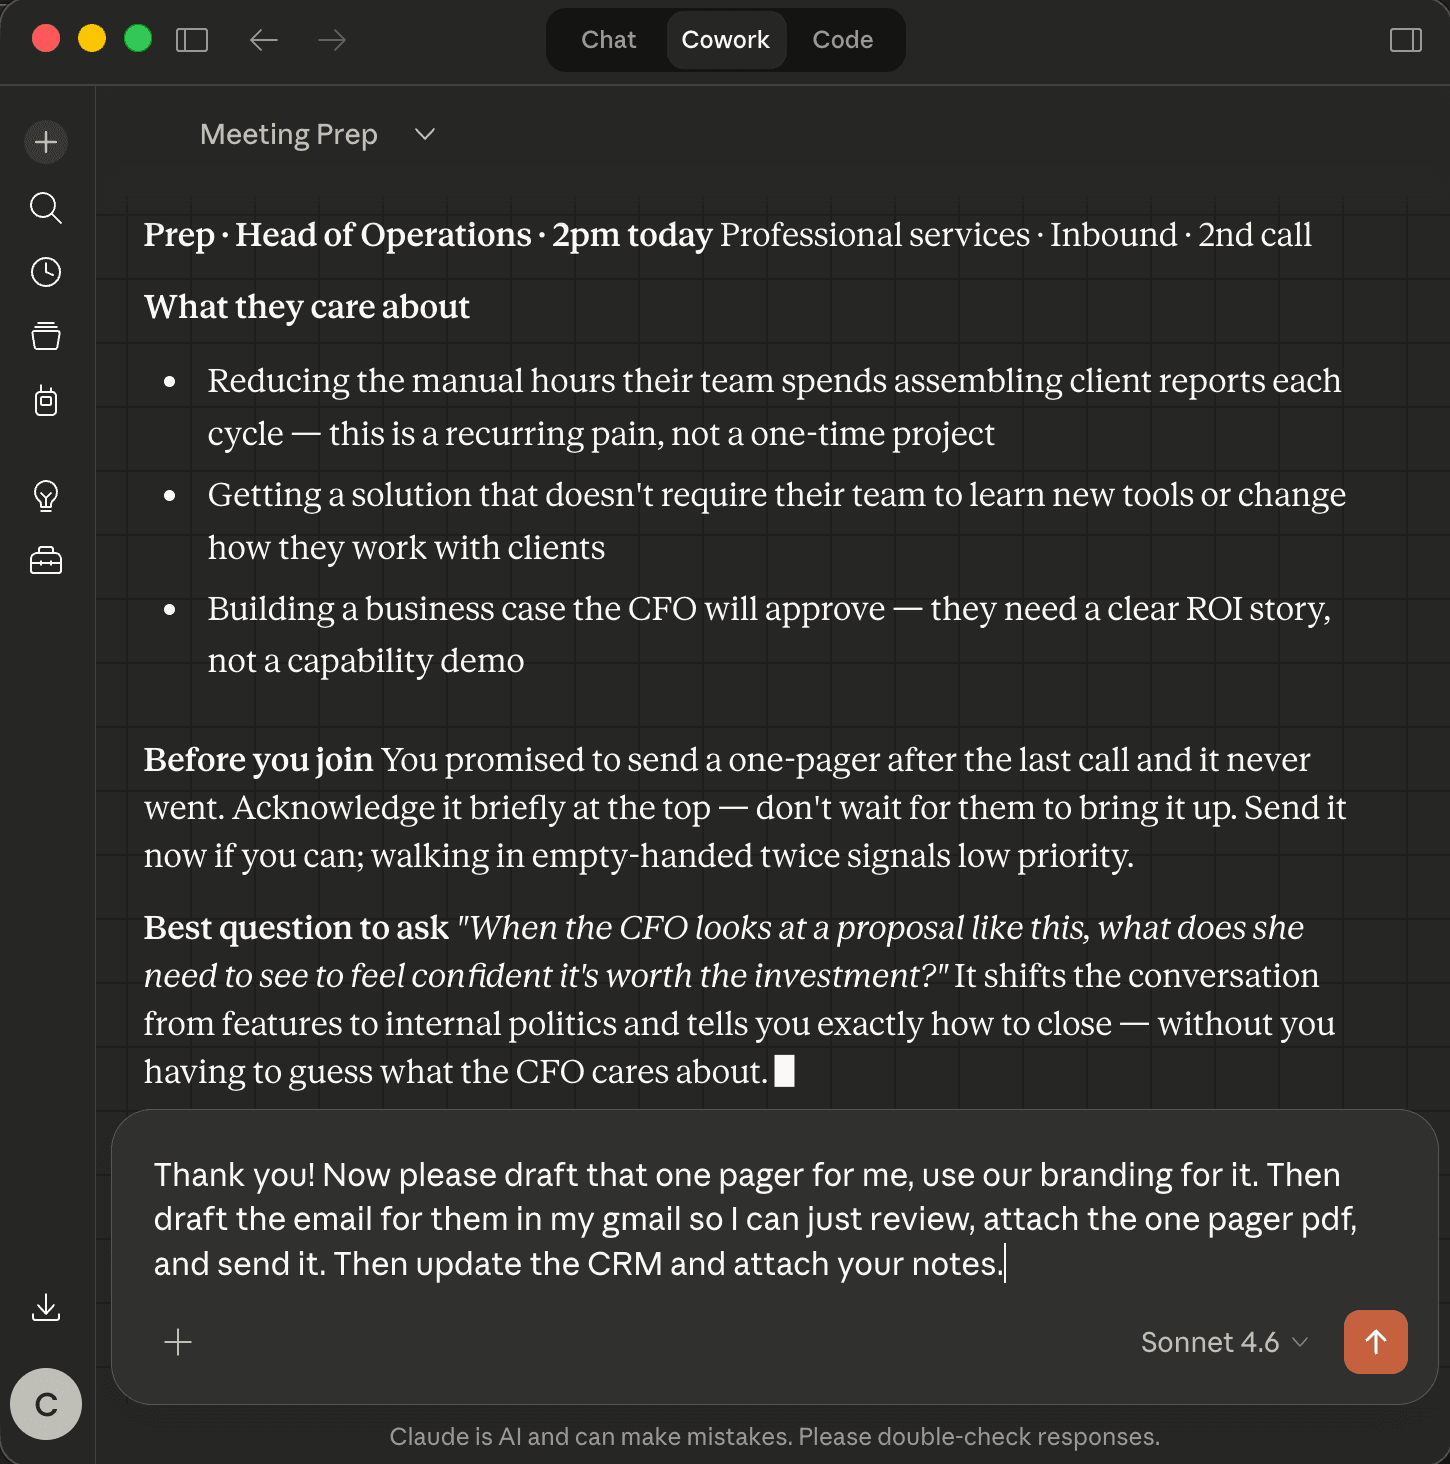Image resolution: width=1450 pixels, height=1464 pixels.
Task: Open your profile avatar menu
Action: click(46, 1404)
